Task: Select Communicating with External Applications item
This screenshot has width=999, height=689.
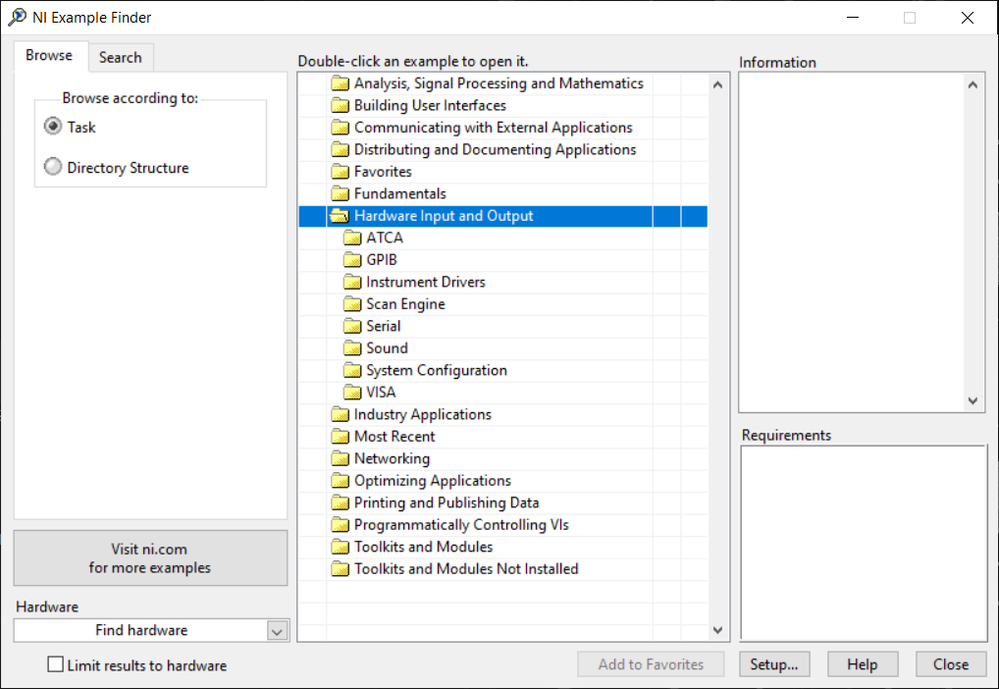Action: tap(493, 127)
